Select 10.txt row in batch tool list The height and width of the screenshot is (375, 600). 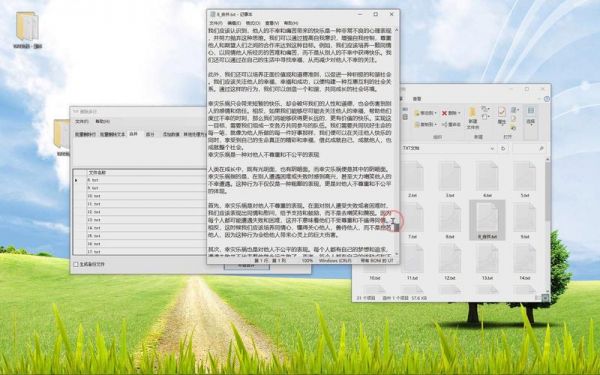[x=139, y=196]
